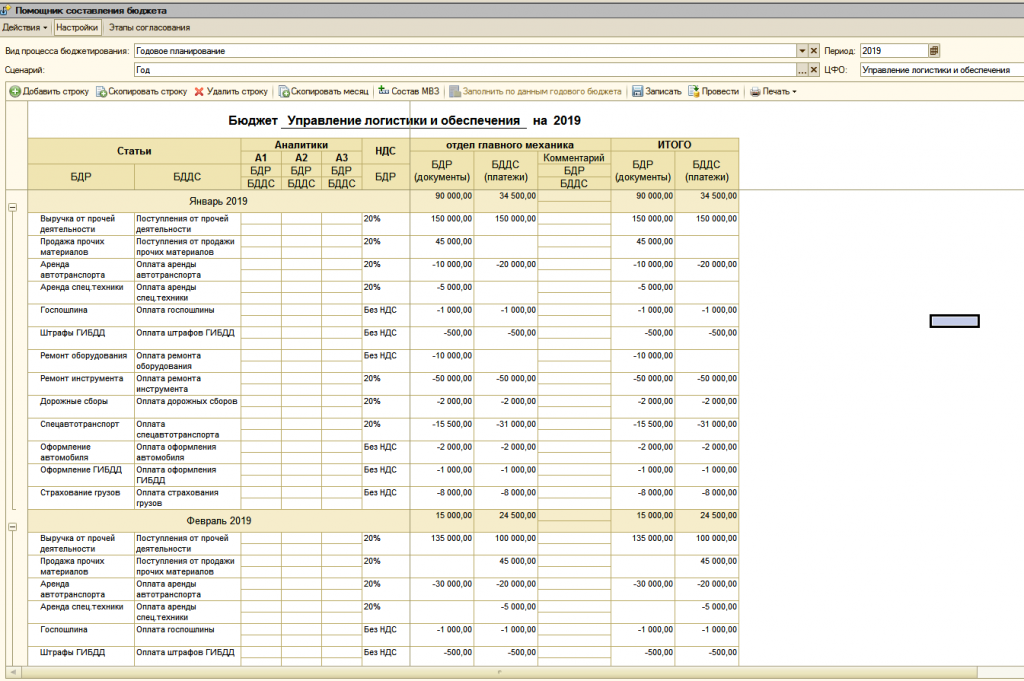This screenshot has width=1024, height=681.
Task: Open the Настройки menu item
Action: (77, 27)
